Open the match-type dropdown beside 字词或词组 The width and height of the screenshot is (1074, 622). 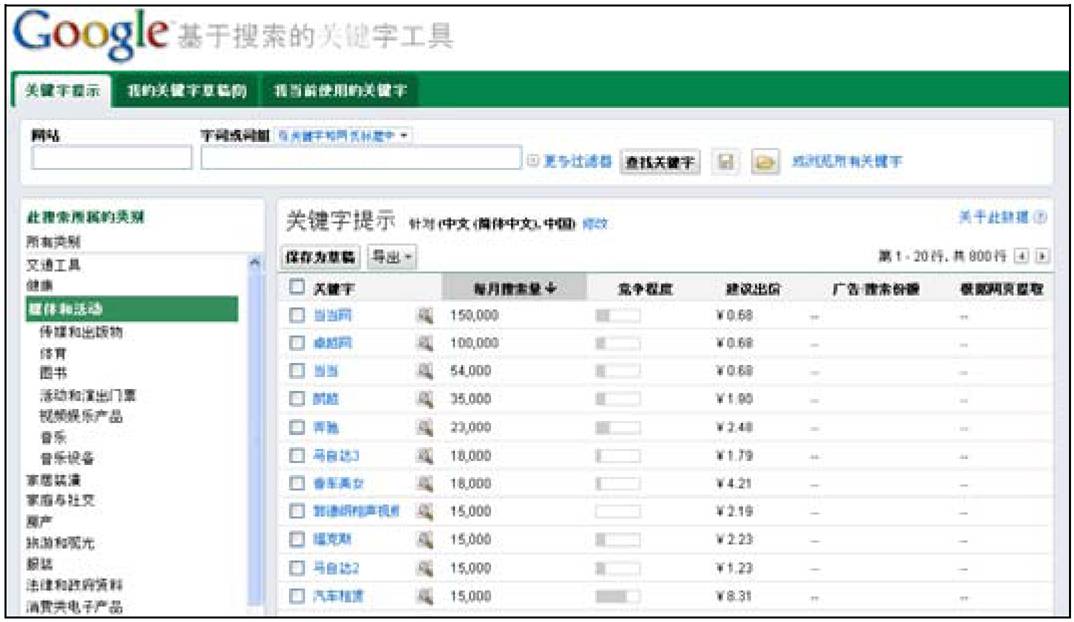click(343, 136)
